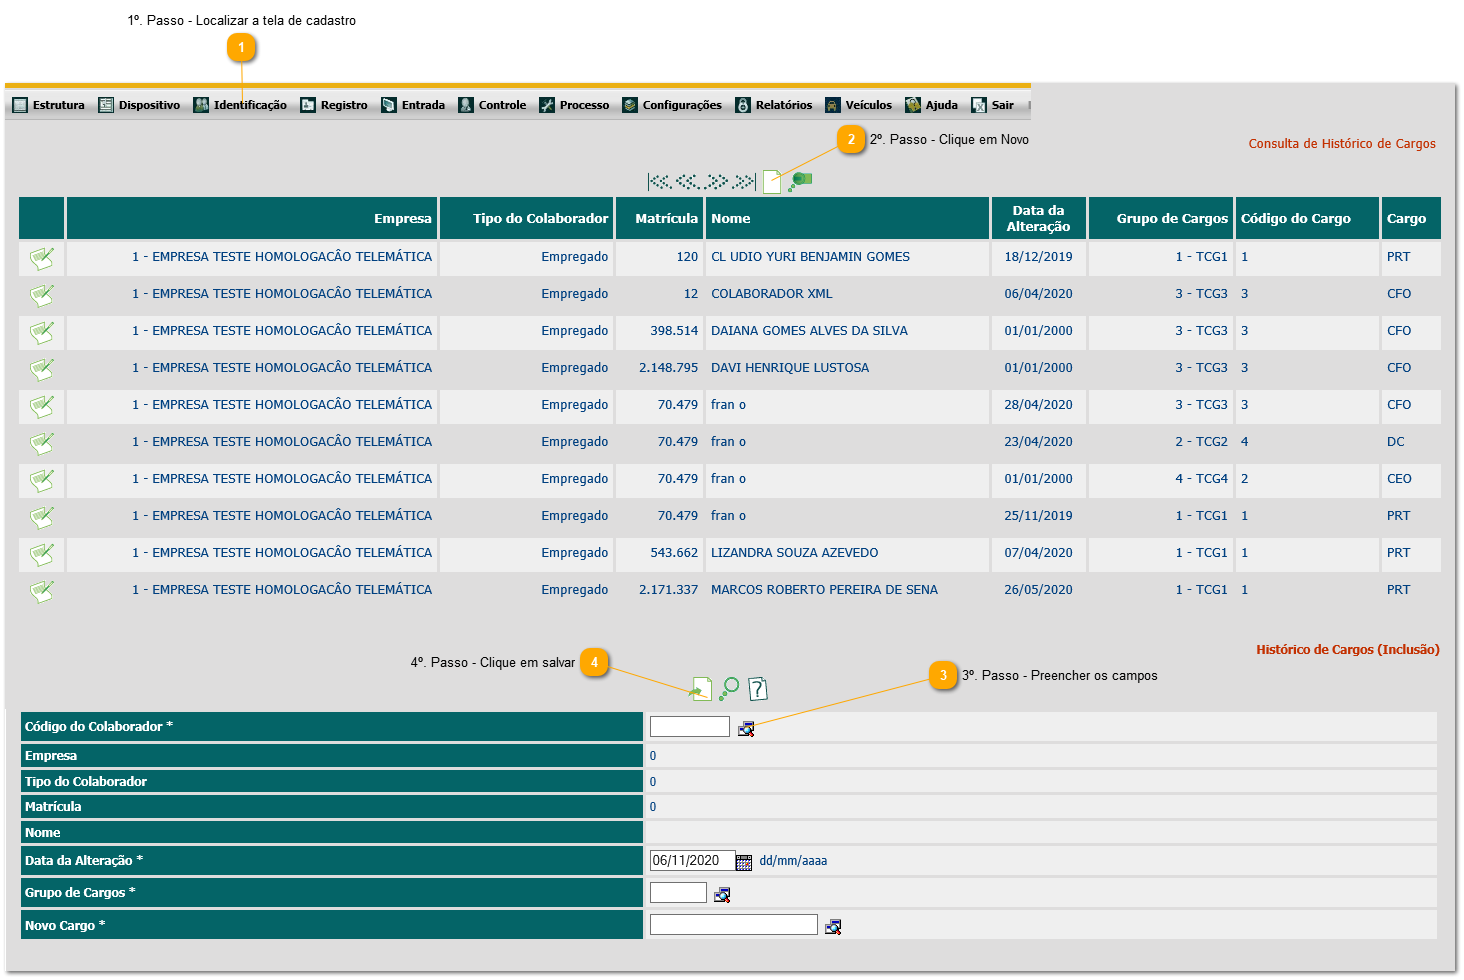The height and width of the screenshot is (980, 1464).
Task: Open calendar picker for Data da Alteração
Action: [x=744, y=862]
